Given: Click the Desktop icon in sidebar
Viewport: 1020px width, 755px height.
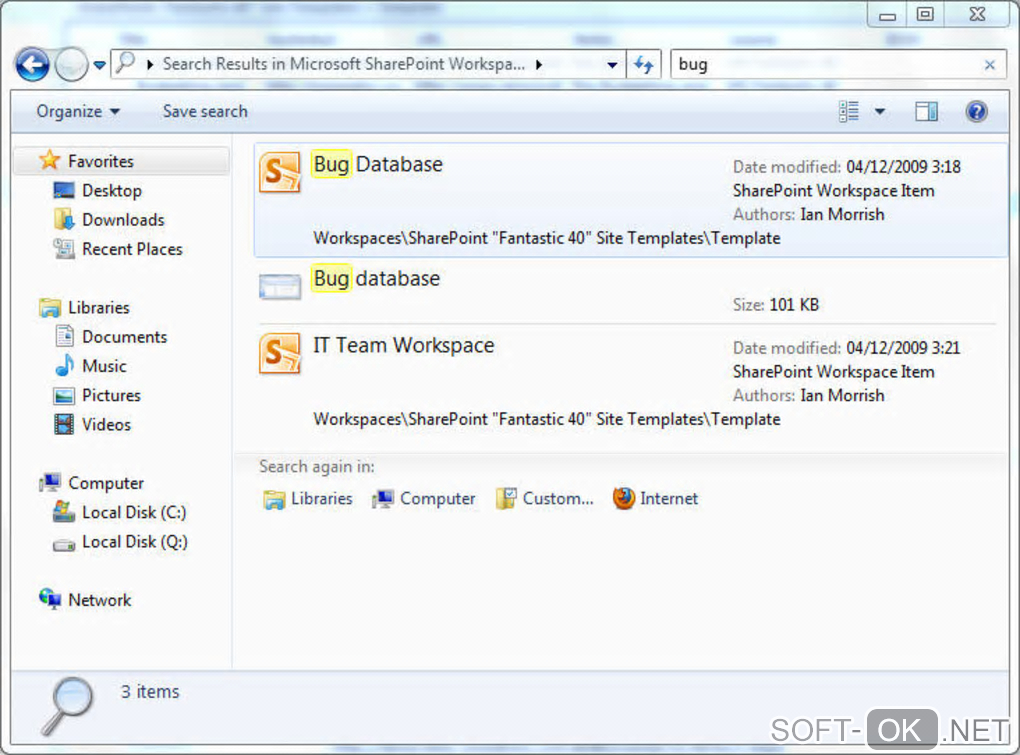Looking at the screenshot, I should (x=64, y=191).
